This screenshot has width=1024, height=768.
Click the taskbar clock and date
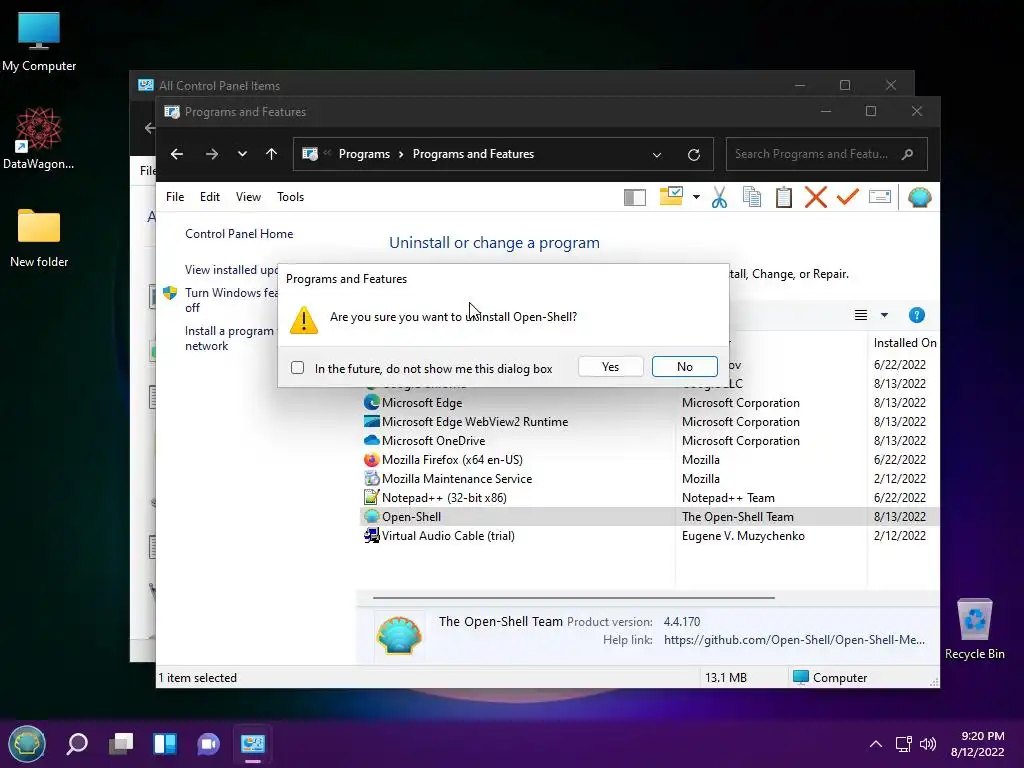978,744
